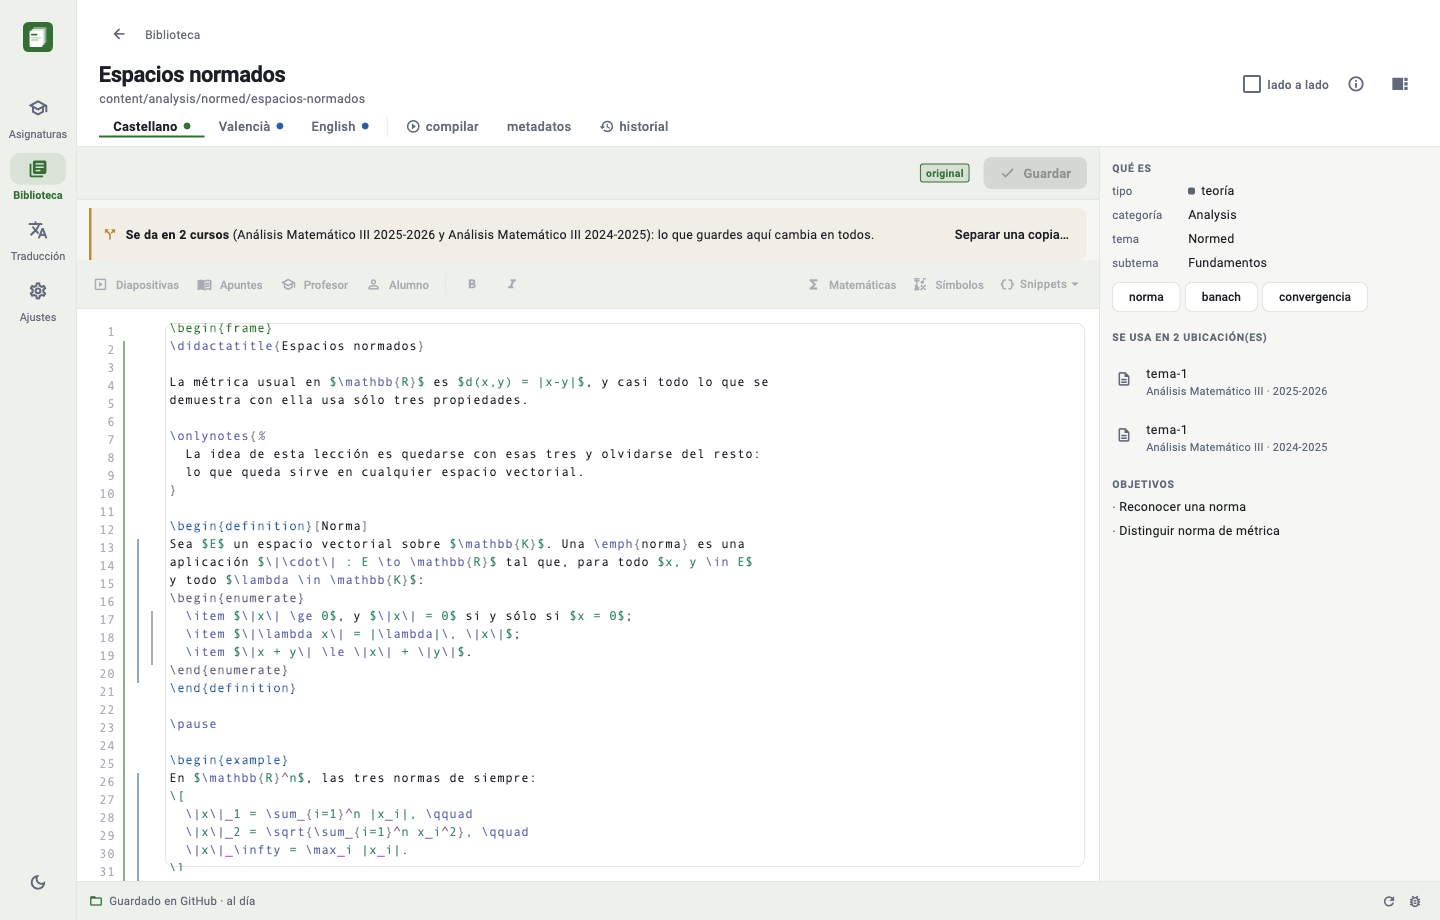Select the convergencia tag
Screen dimensions: 1440x920
coord(1315,297)
